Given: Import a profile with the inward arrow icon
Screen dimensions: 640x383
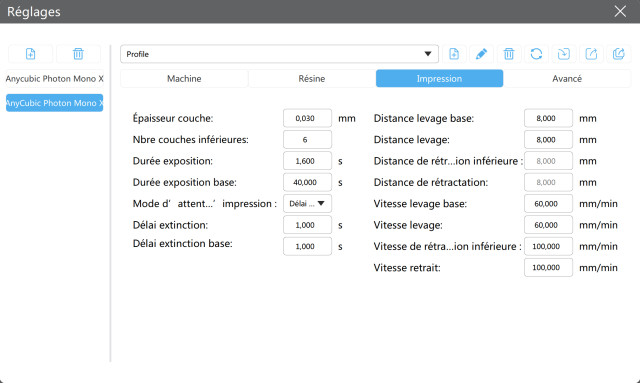Looking at the screenshot, I should (564, 54).
